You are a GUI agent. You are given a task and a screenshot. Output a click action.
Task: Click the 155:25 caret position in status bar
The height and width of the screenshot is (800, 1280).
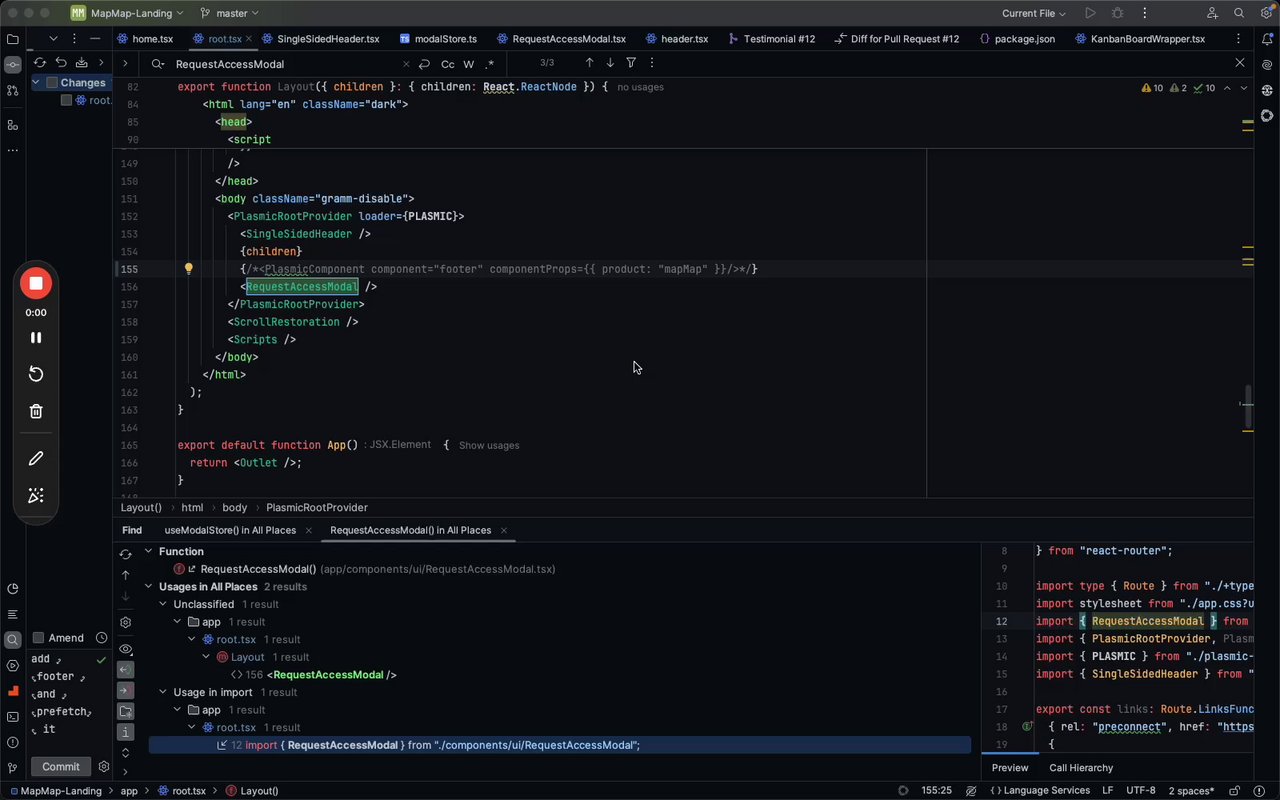point(936,791)
